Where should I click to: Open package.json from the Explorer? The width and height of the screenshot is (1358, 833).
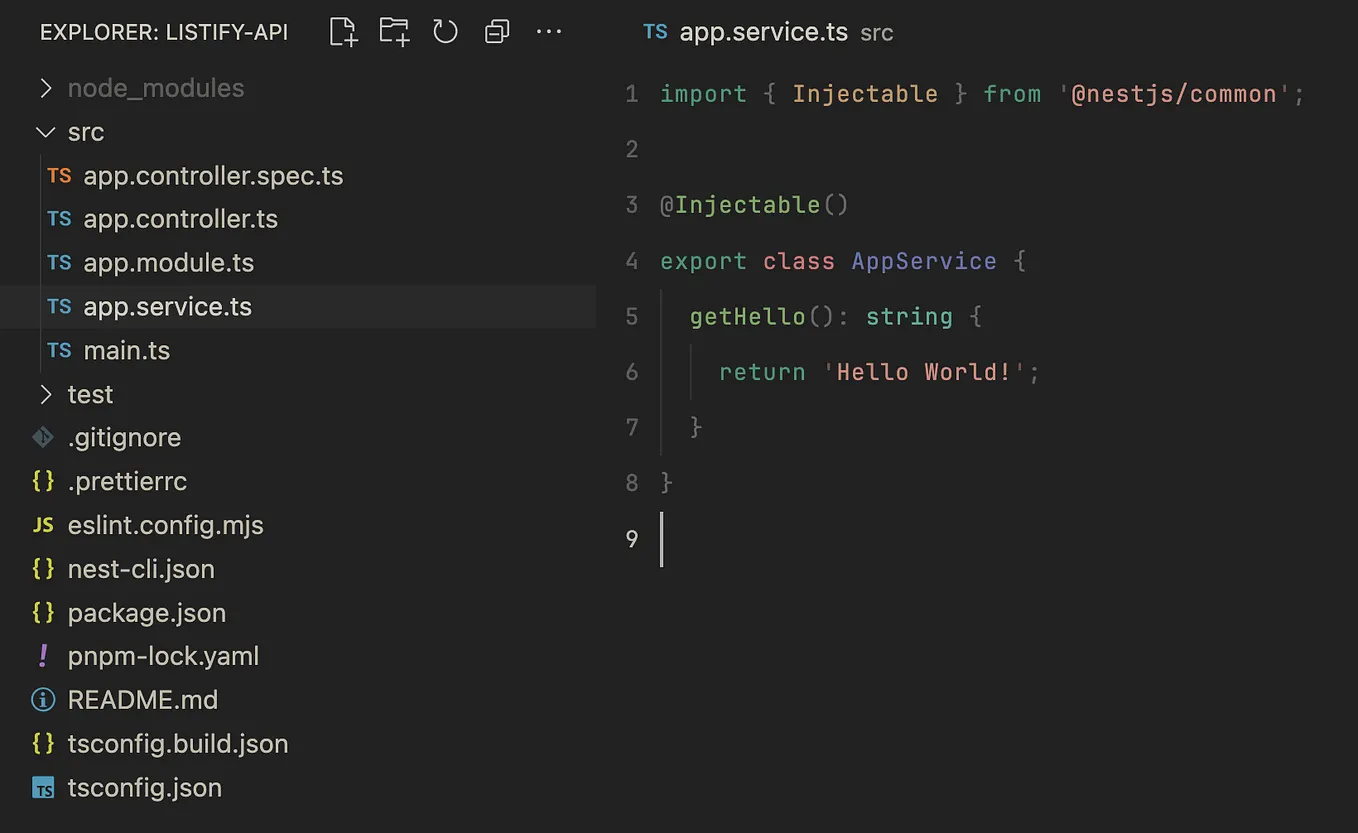tap(144, 612)
